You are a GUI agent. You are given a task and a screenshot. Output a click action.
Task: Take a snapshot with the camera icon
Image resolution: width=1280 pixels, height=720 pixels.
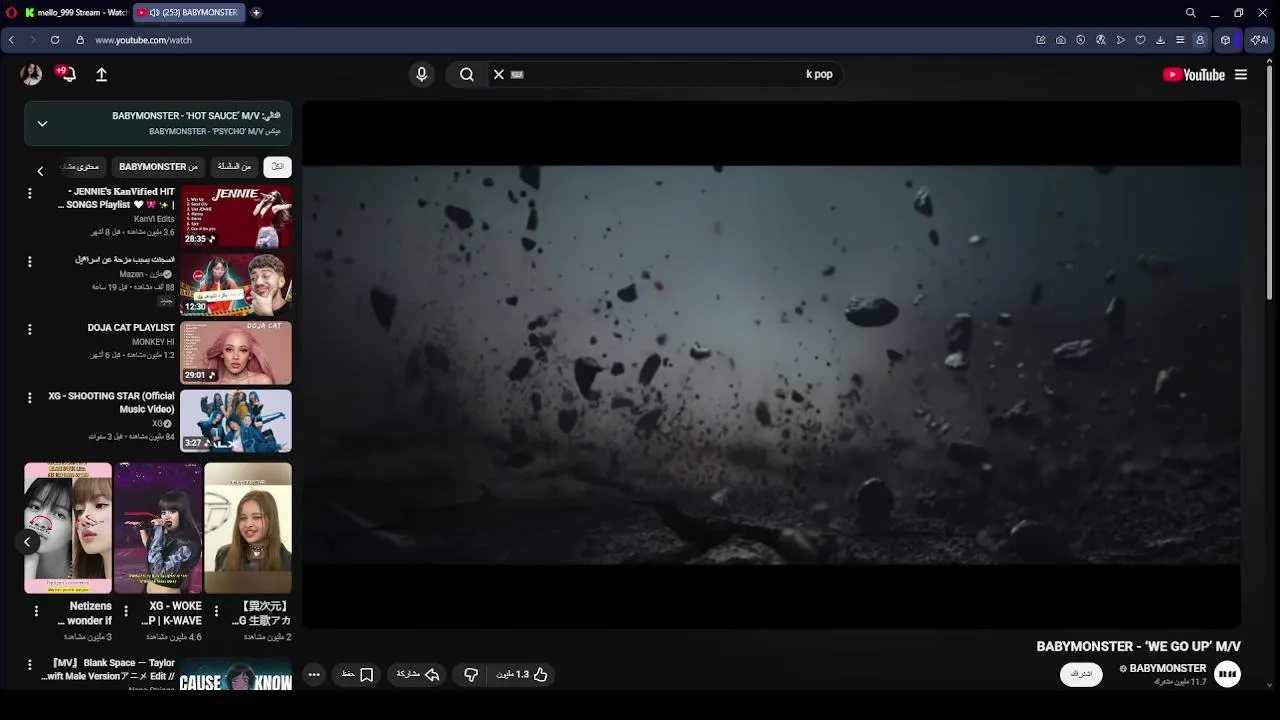click(1061, 40)
